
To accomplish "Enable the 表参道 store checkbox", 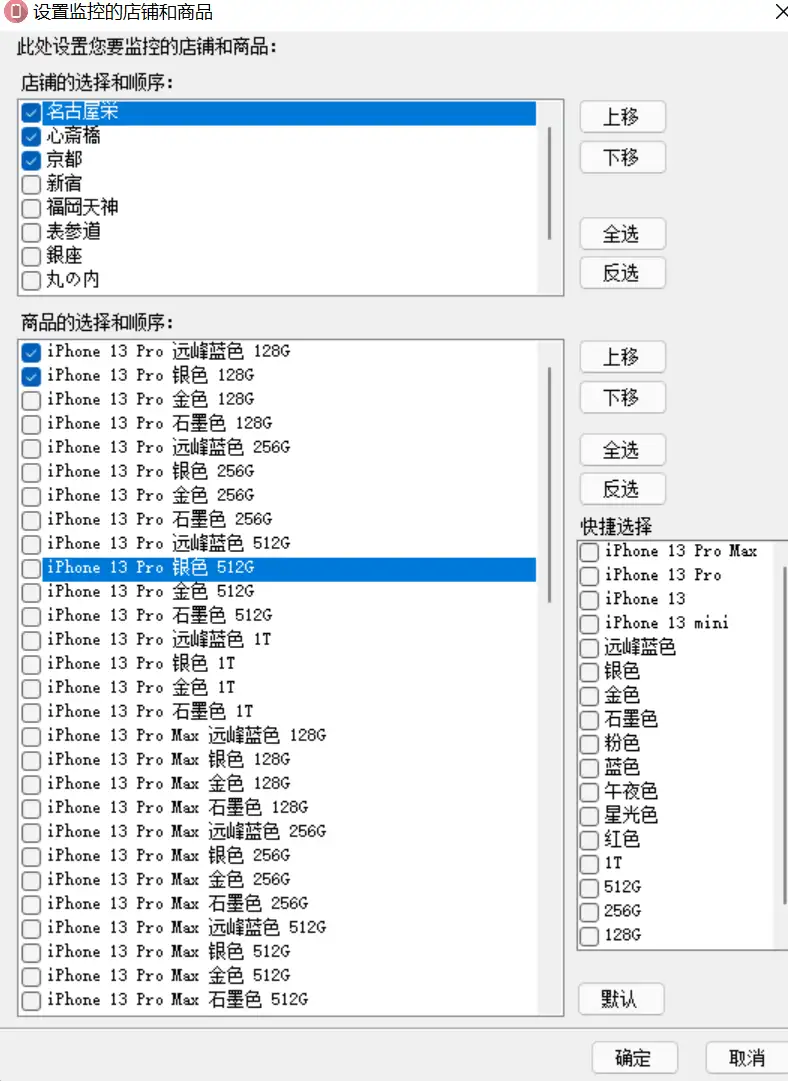I will 31,232.
